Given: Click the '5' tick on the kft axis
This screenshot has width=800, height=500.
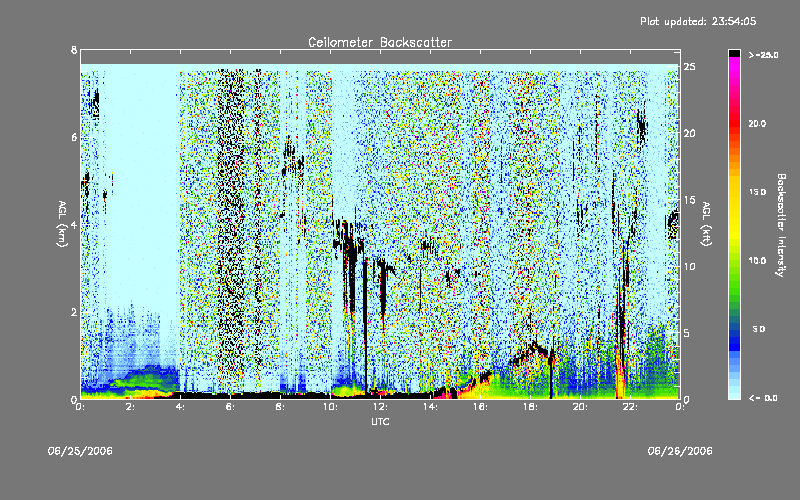Looking at the screenshot, I should [x=687, y=333].
